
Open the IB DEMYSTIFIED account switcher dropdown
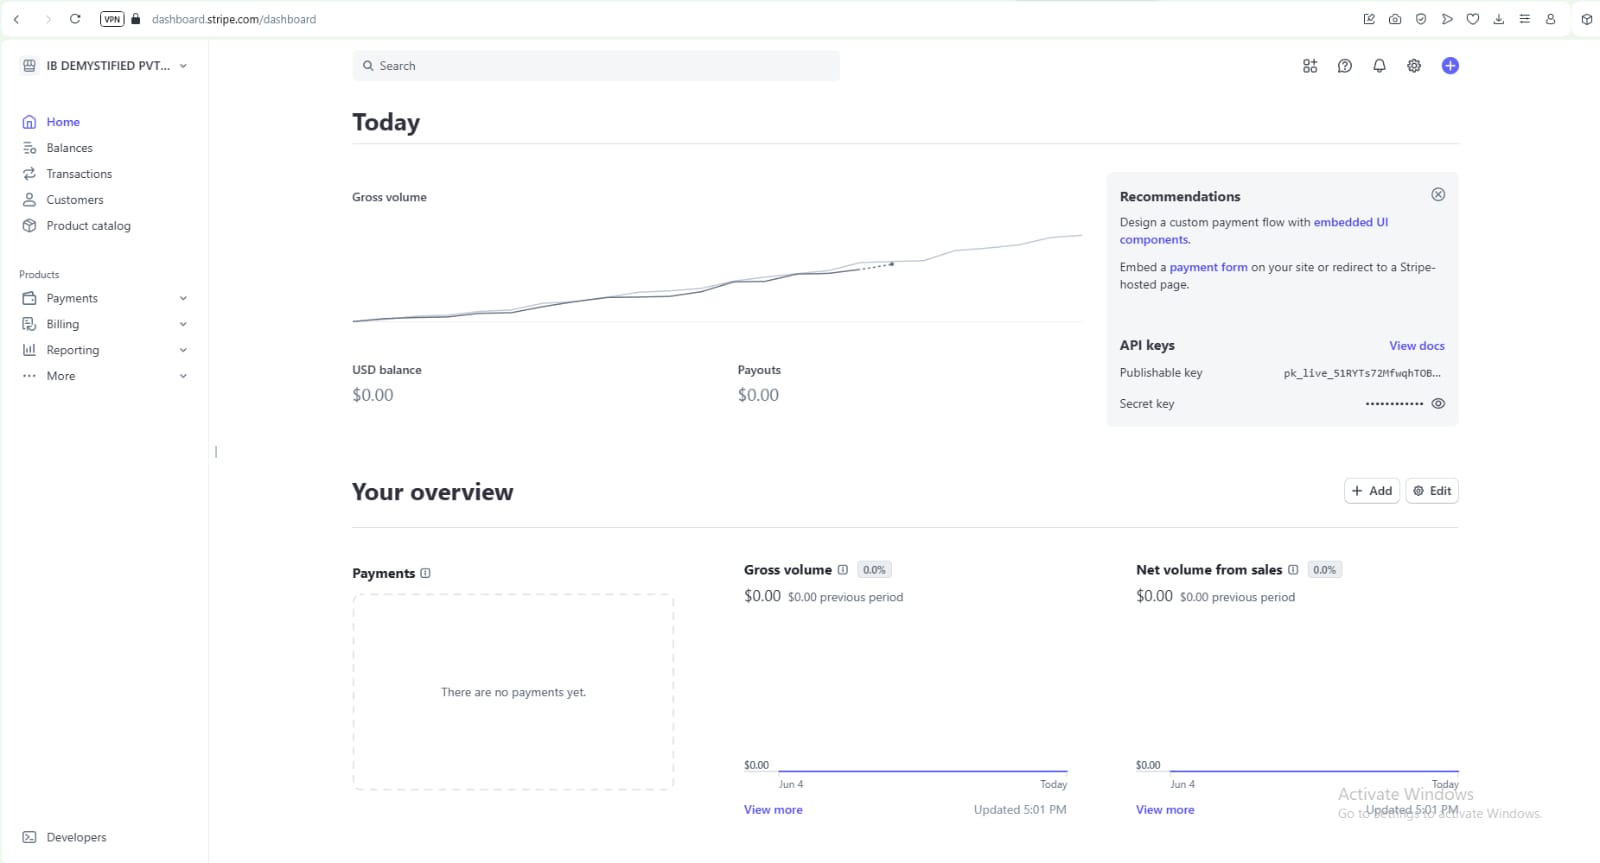click(x=105, y=66)
